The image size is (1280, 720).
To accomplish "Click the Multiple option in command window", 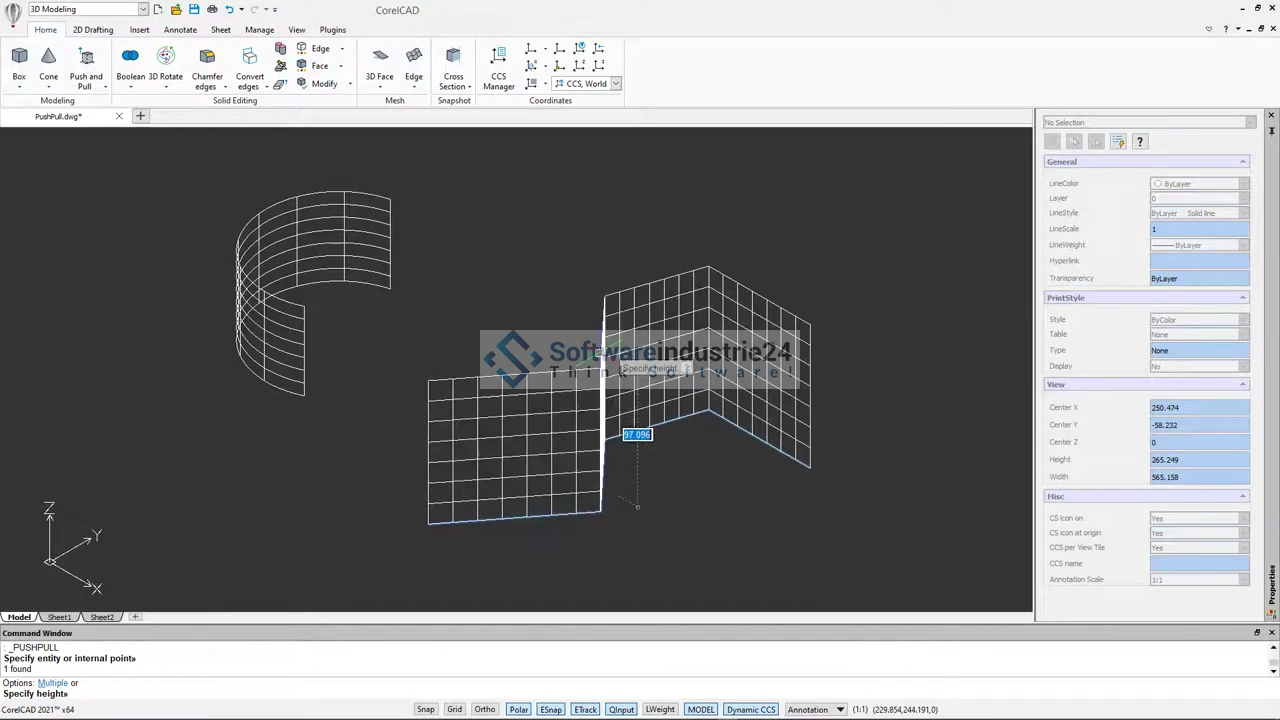I will pyautogui.click(x=52, y=683).
